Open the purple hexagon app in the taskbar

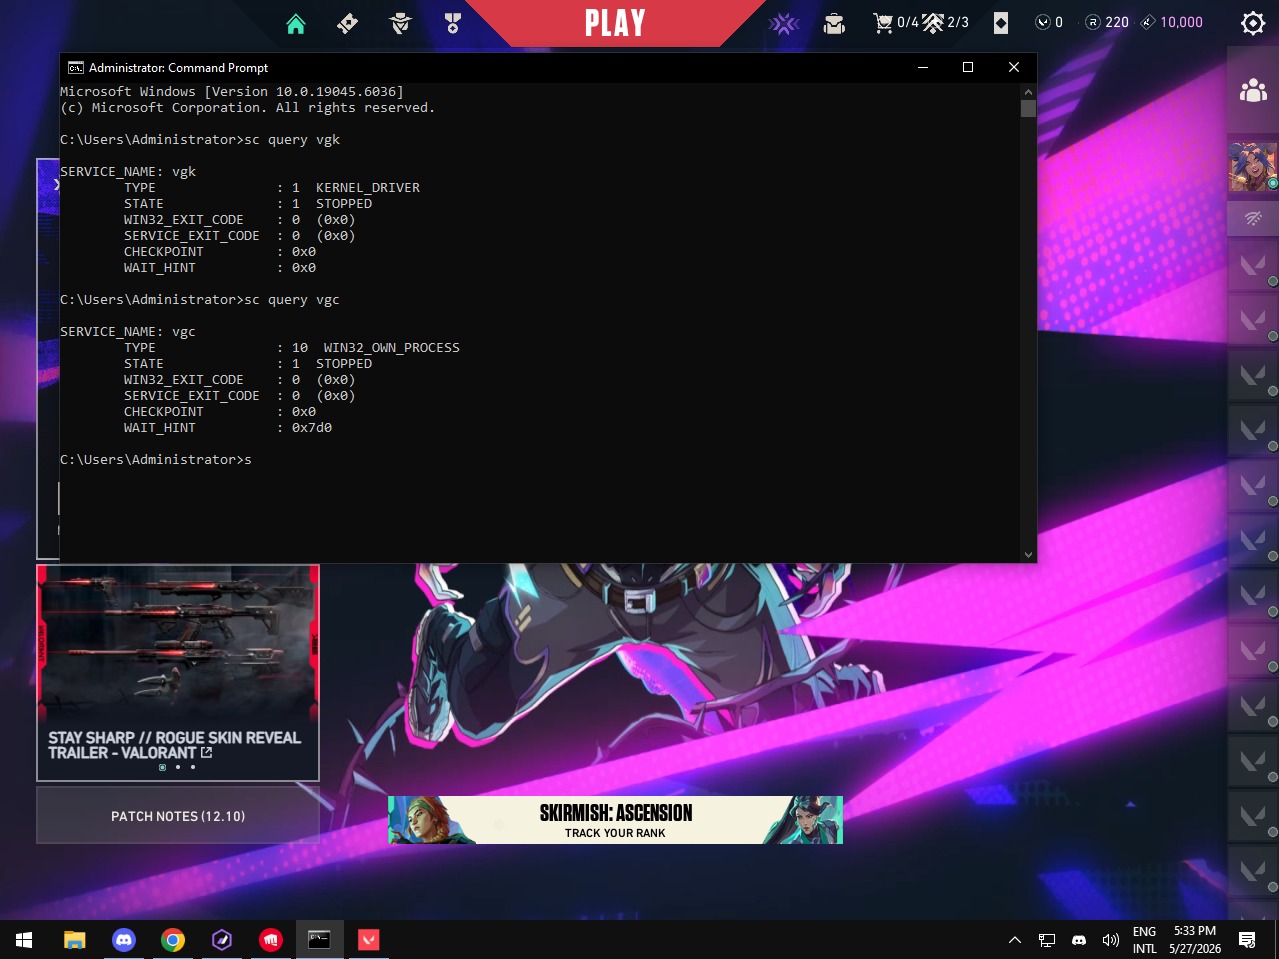(x=222, y=940)
